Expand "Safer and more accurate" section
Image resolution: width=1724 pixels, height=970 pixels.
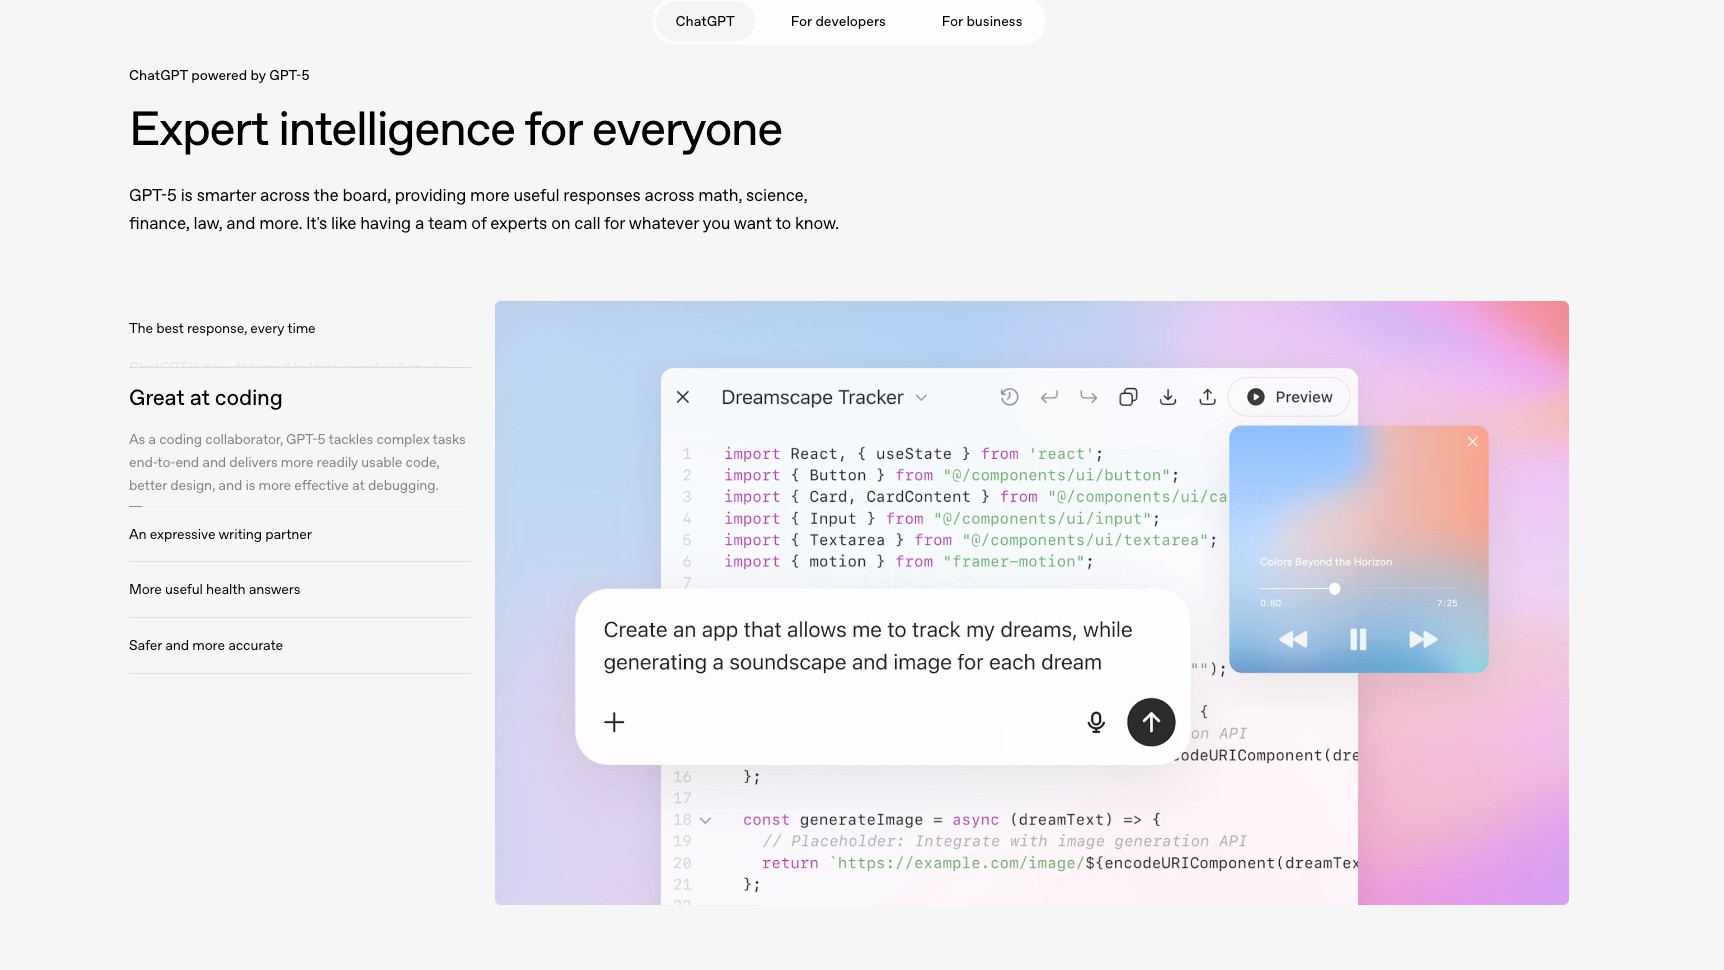tap(206, 646)
